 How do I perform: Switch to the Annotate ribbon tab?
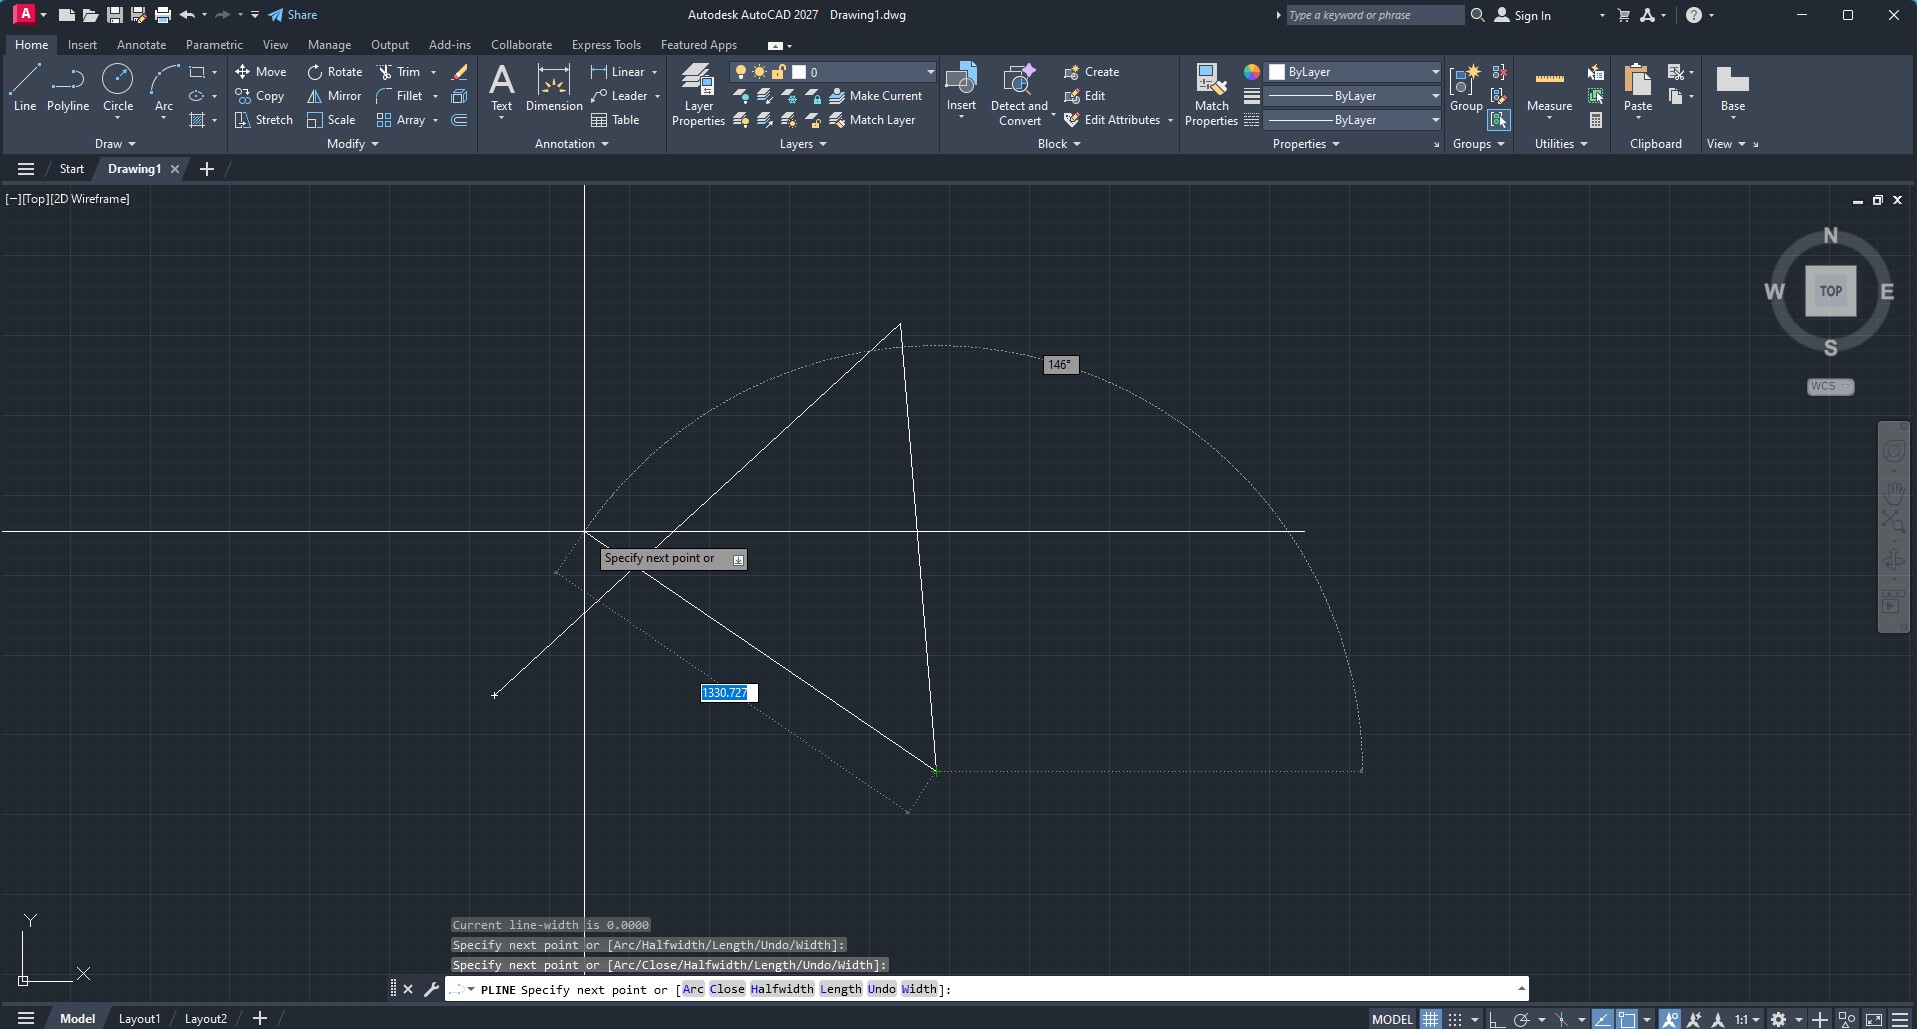pos(141,45)
